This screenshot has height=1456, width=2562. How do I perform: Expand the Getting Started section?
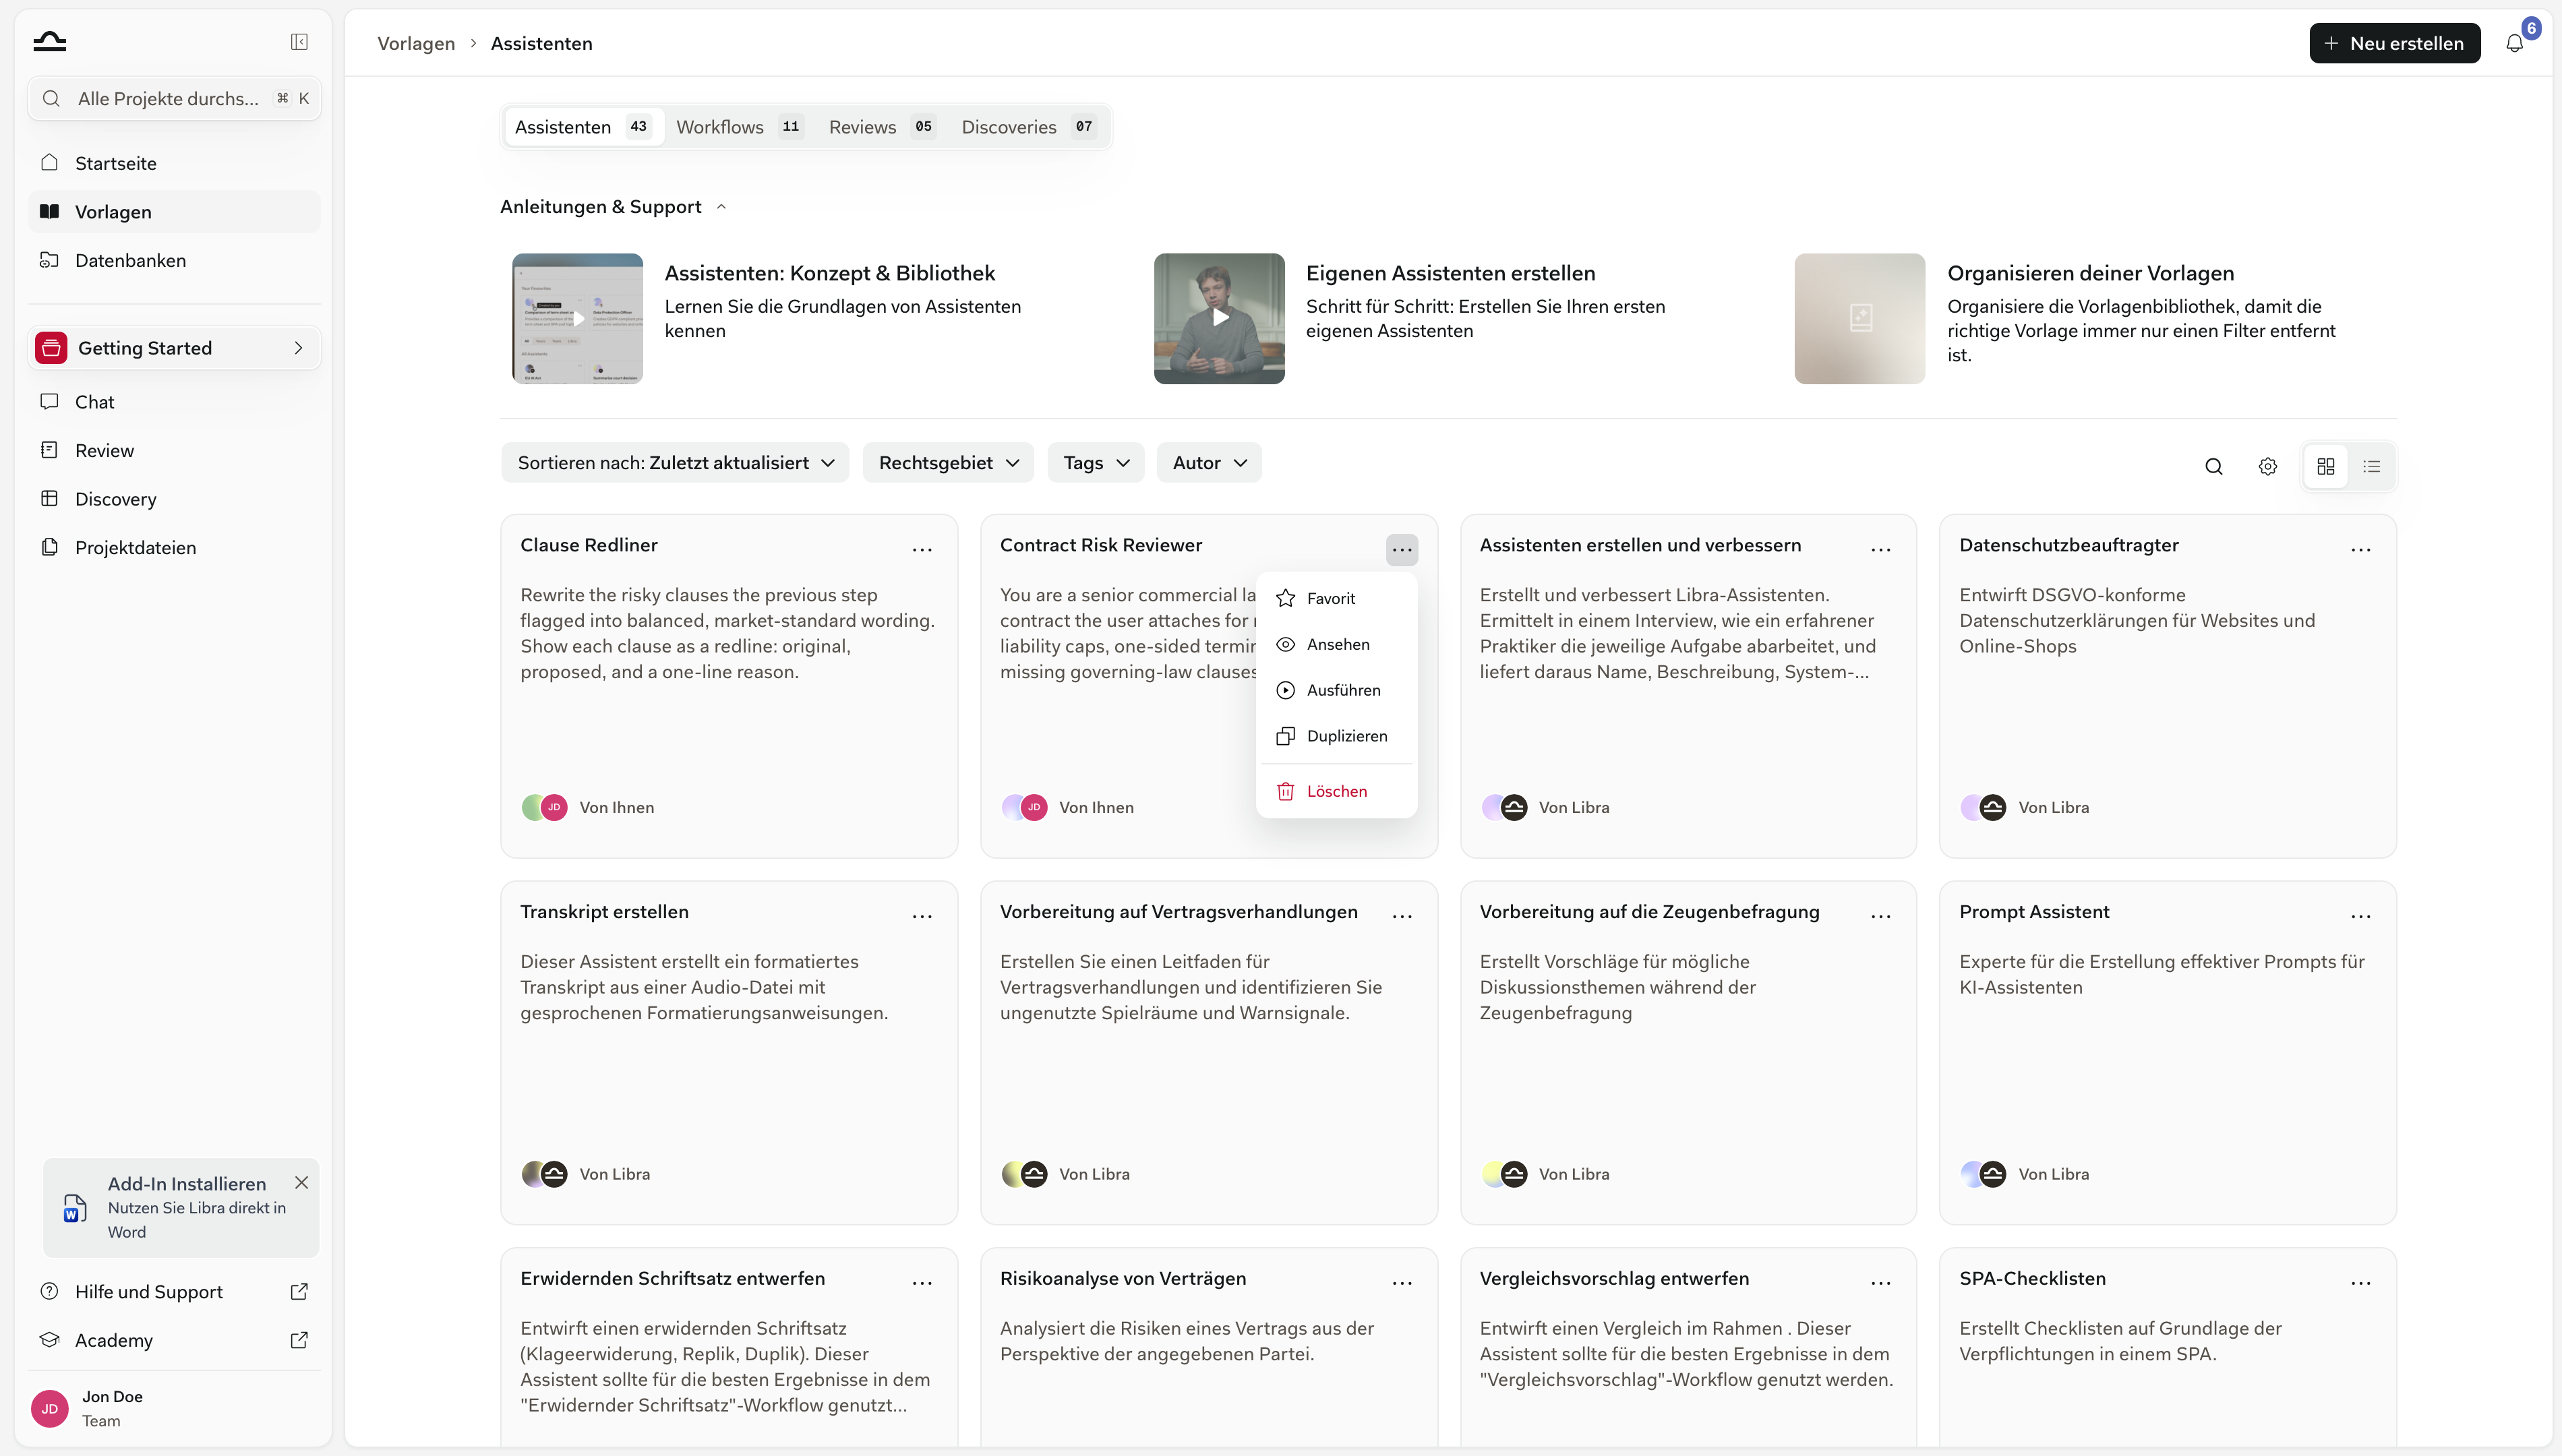(x=174, y=348)
